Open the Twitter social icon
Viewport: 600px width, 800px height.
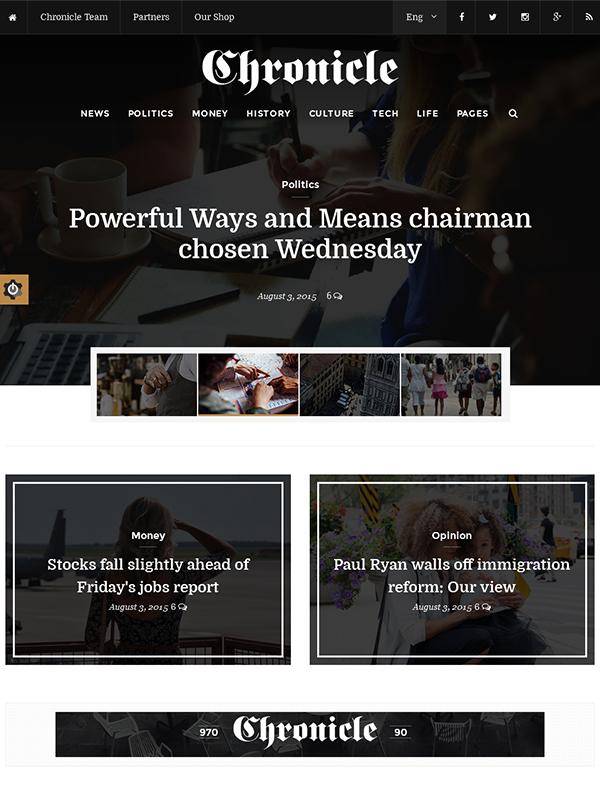(x=492, y=17)
